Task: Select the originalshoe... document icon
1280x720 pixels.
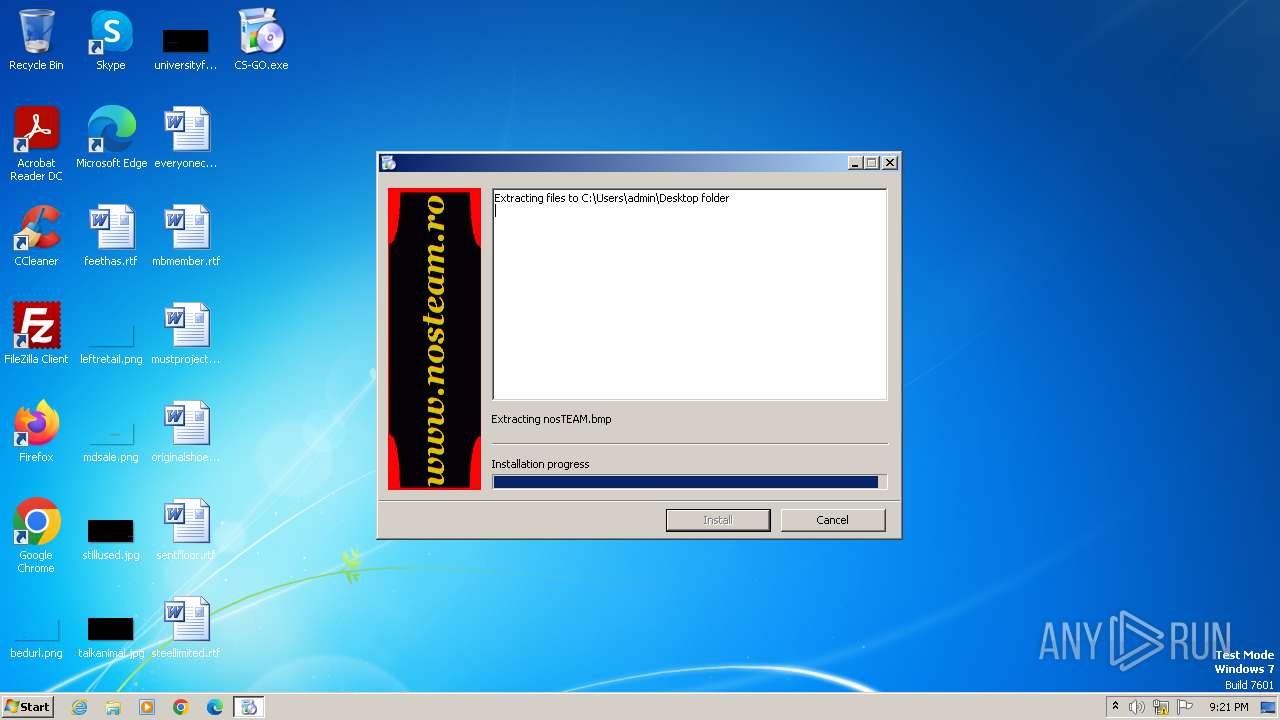Action: click(x=186, y=432)
